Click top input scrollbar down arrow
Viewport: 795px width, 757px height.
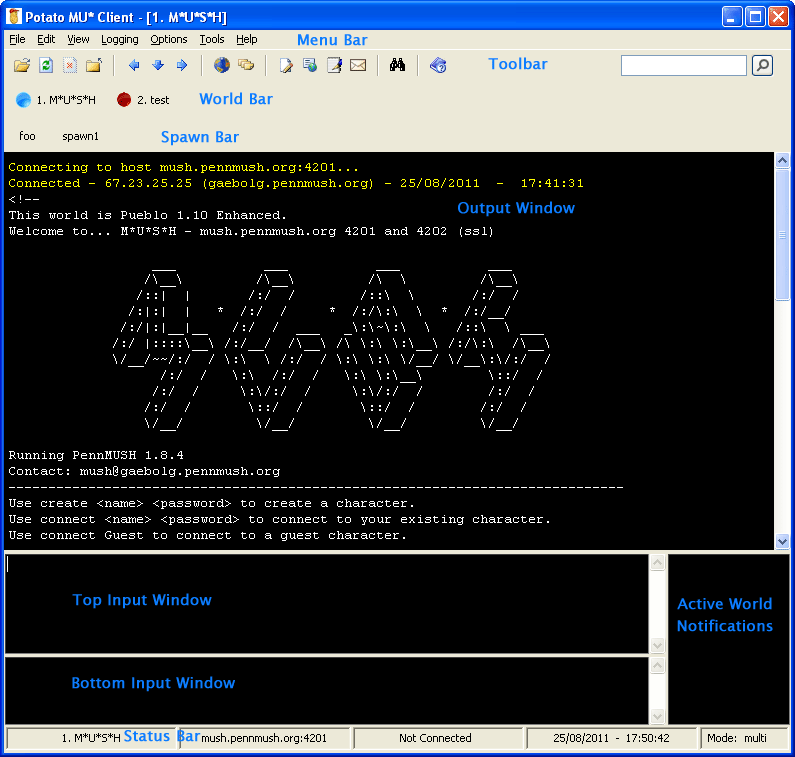657,645
